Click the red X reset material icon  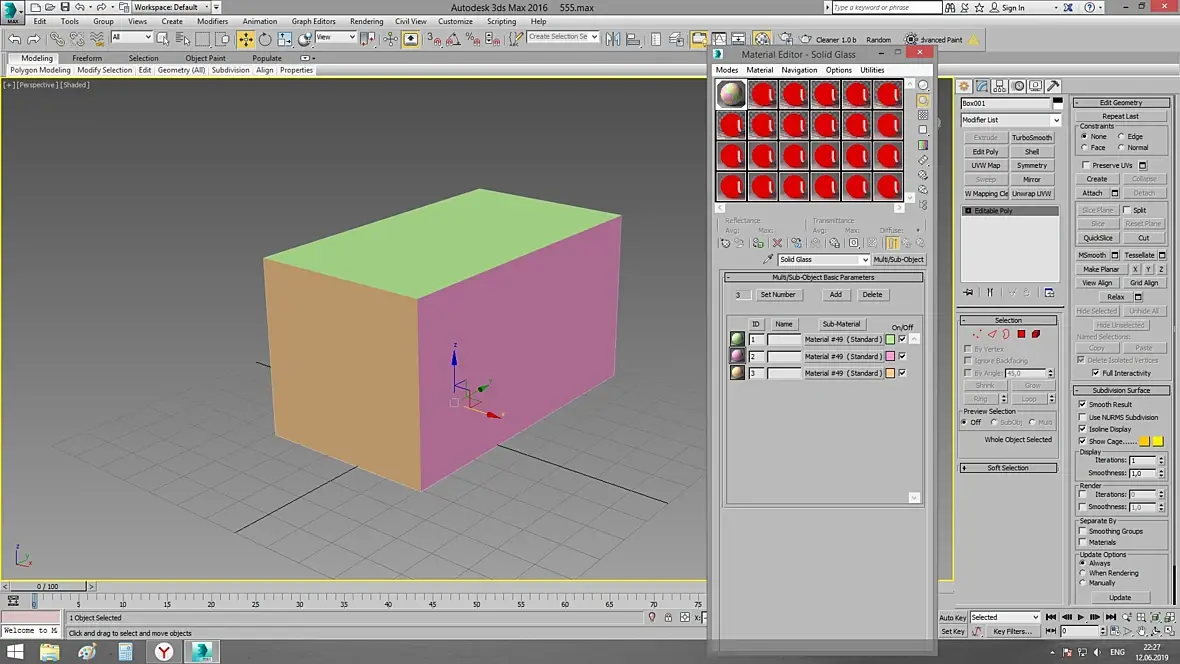click(777, 243)
